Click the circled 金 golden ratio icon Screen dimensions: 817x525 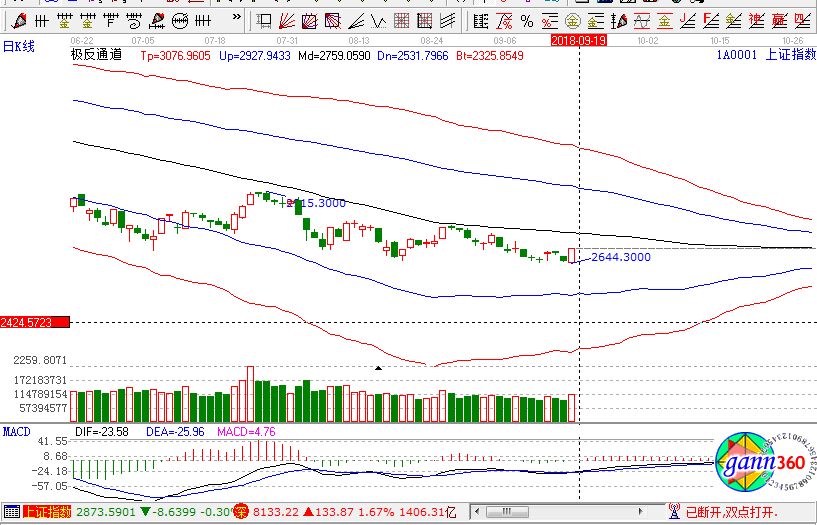[573, 21]
